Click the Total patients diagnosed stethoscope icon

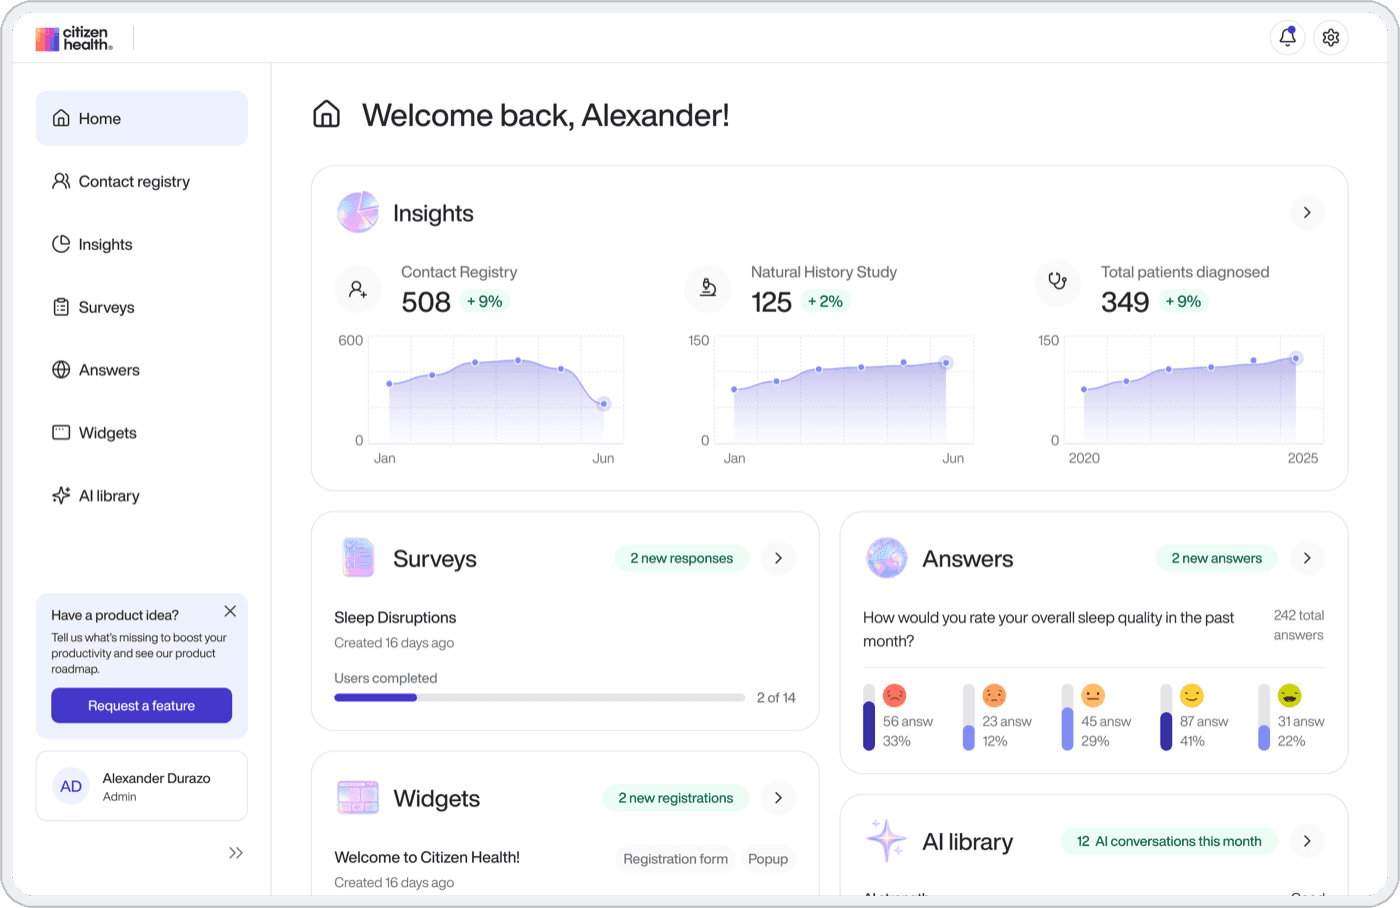pos(1058,282)
